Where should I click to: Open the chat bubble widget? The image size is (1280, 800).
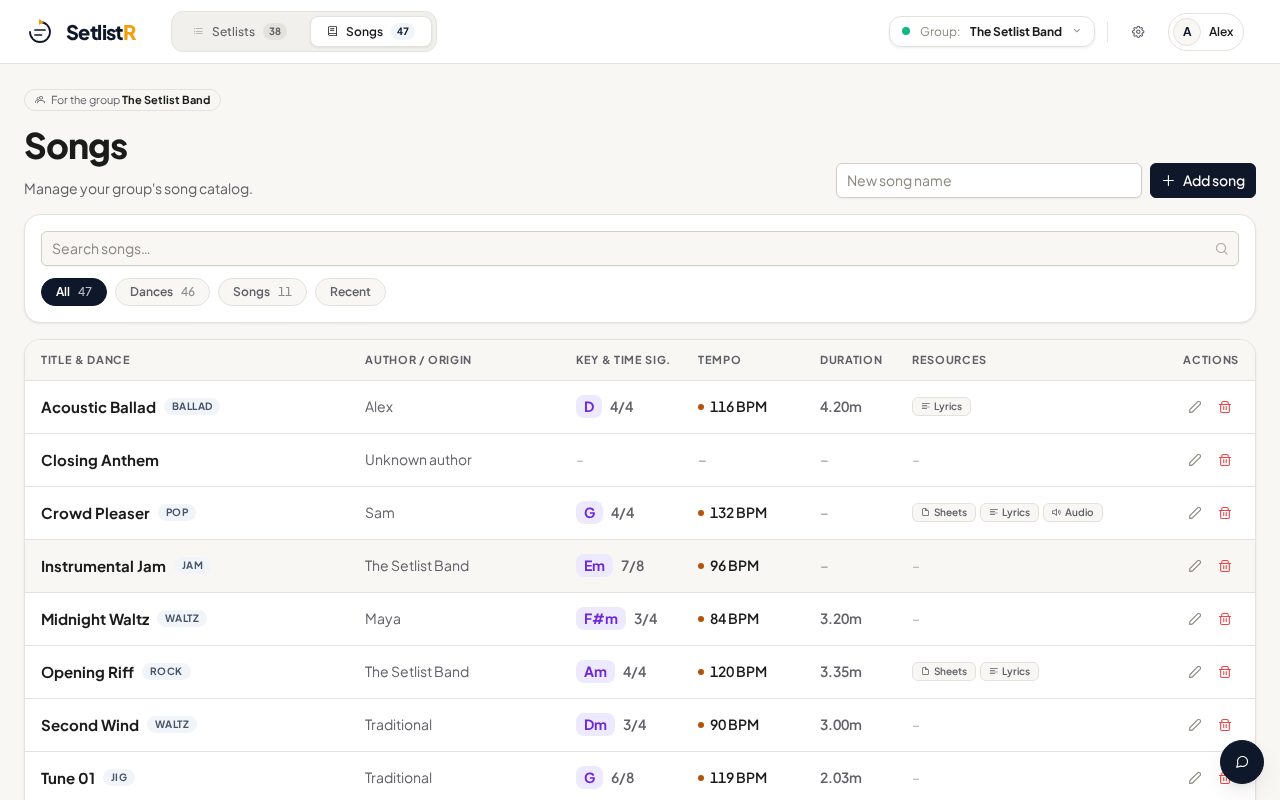click(x=1242, y=762)
